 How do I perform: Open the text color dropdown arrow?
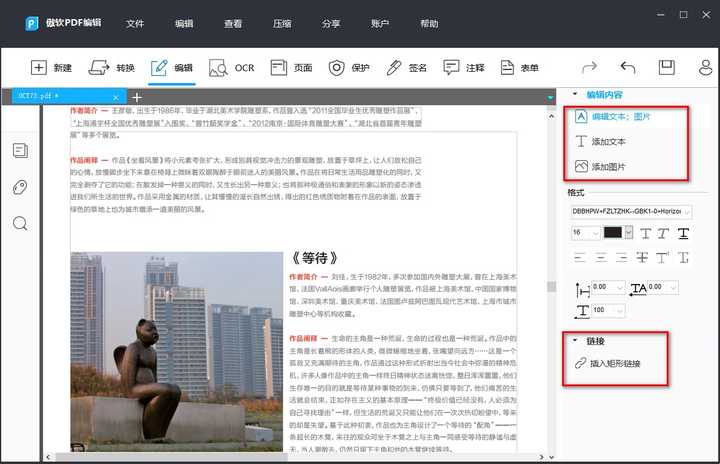629,232
